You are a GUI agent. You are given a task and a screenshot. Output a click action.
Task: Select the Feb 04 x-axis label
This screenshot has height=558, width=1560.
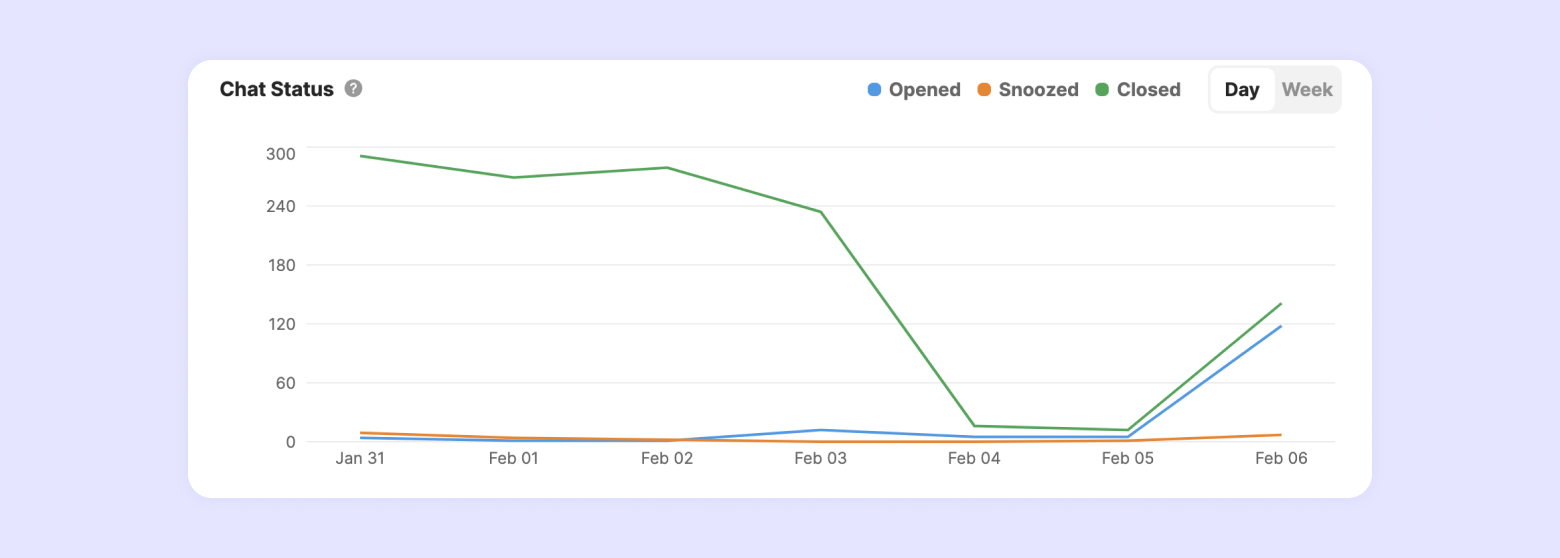point(974,458)
